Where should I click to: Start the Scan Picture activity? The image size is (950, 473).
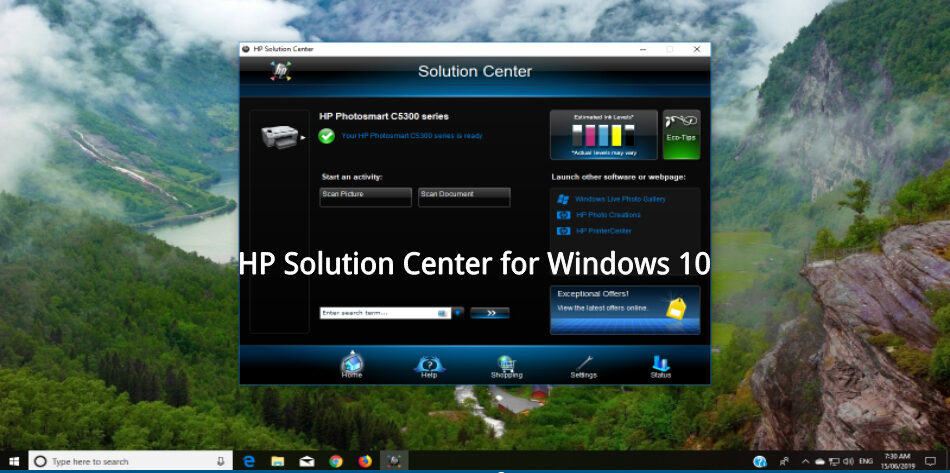365,197
